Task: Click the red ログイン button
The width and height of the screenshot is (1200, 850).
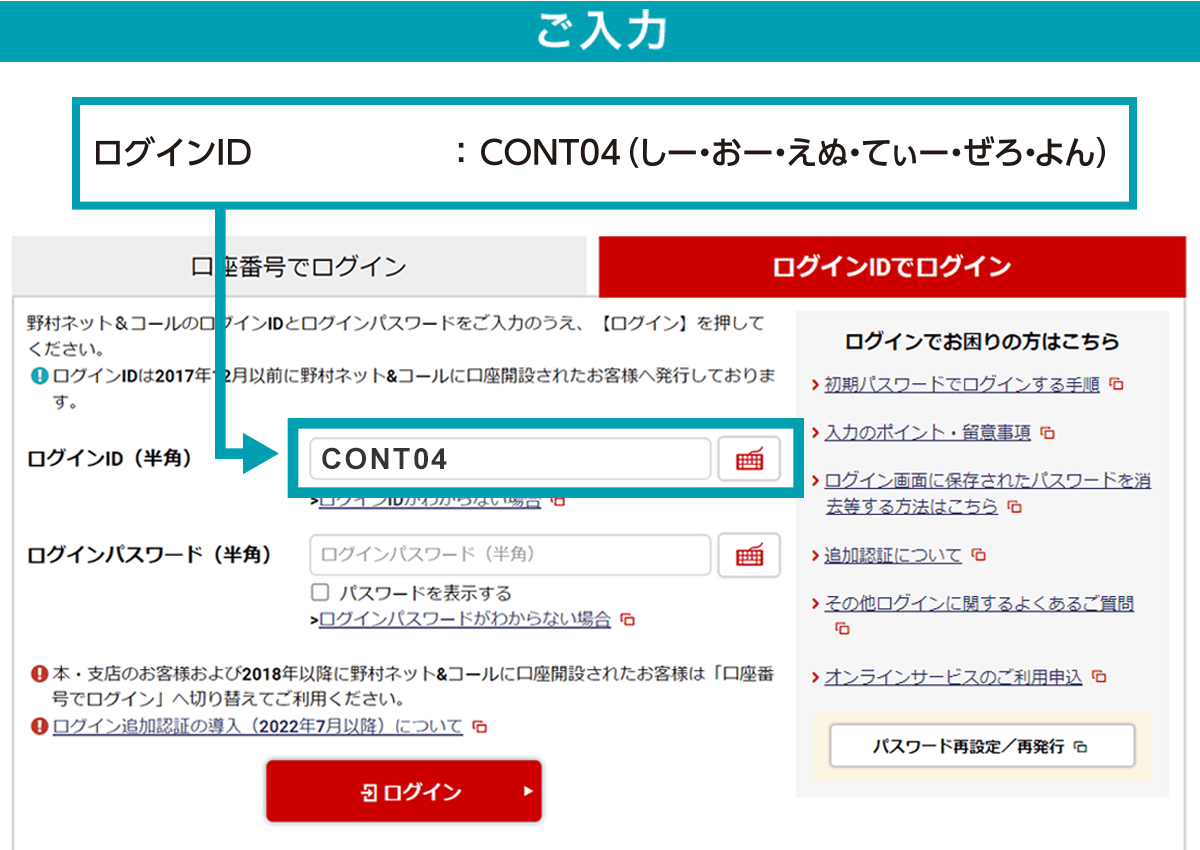Action: pyautogui.click(x=404, y=791)
